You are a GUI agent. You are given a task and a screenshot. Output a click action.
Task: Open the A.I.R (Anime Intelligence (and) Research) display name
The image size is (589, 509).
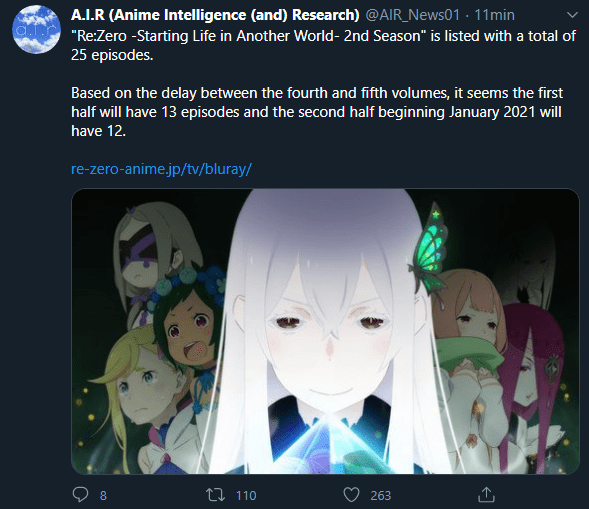click(x=215, y=15)
